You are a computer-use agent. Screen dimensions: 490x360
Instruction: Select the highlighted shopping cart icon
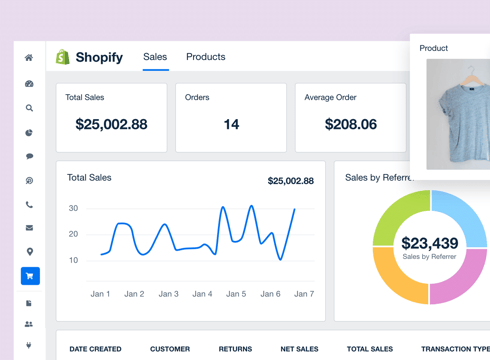(30, 276)
